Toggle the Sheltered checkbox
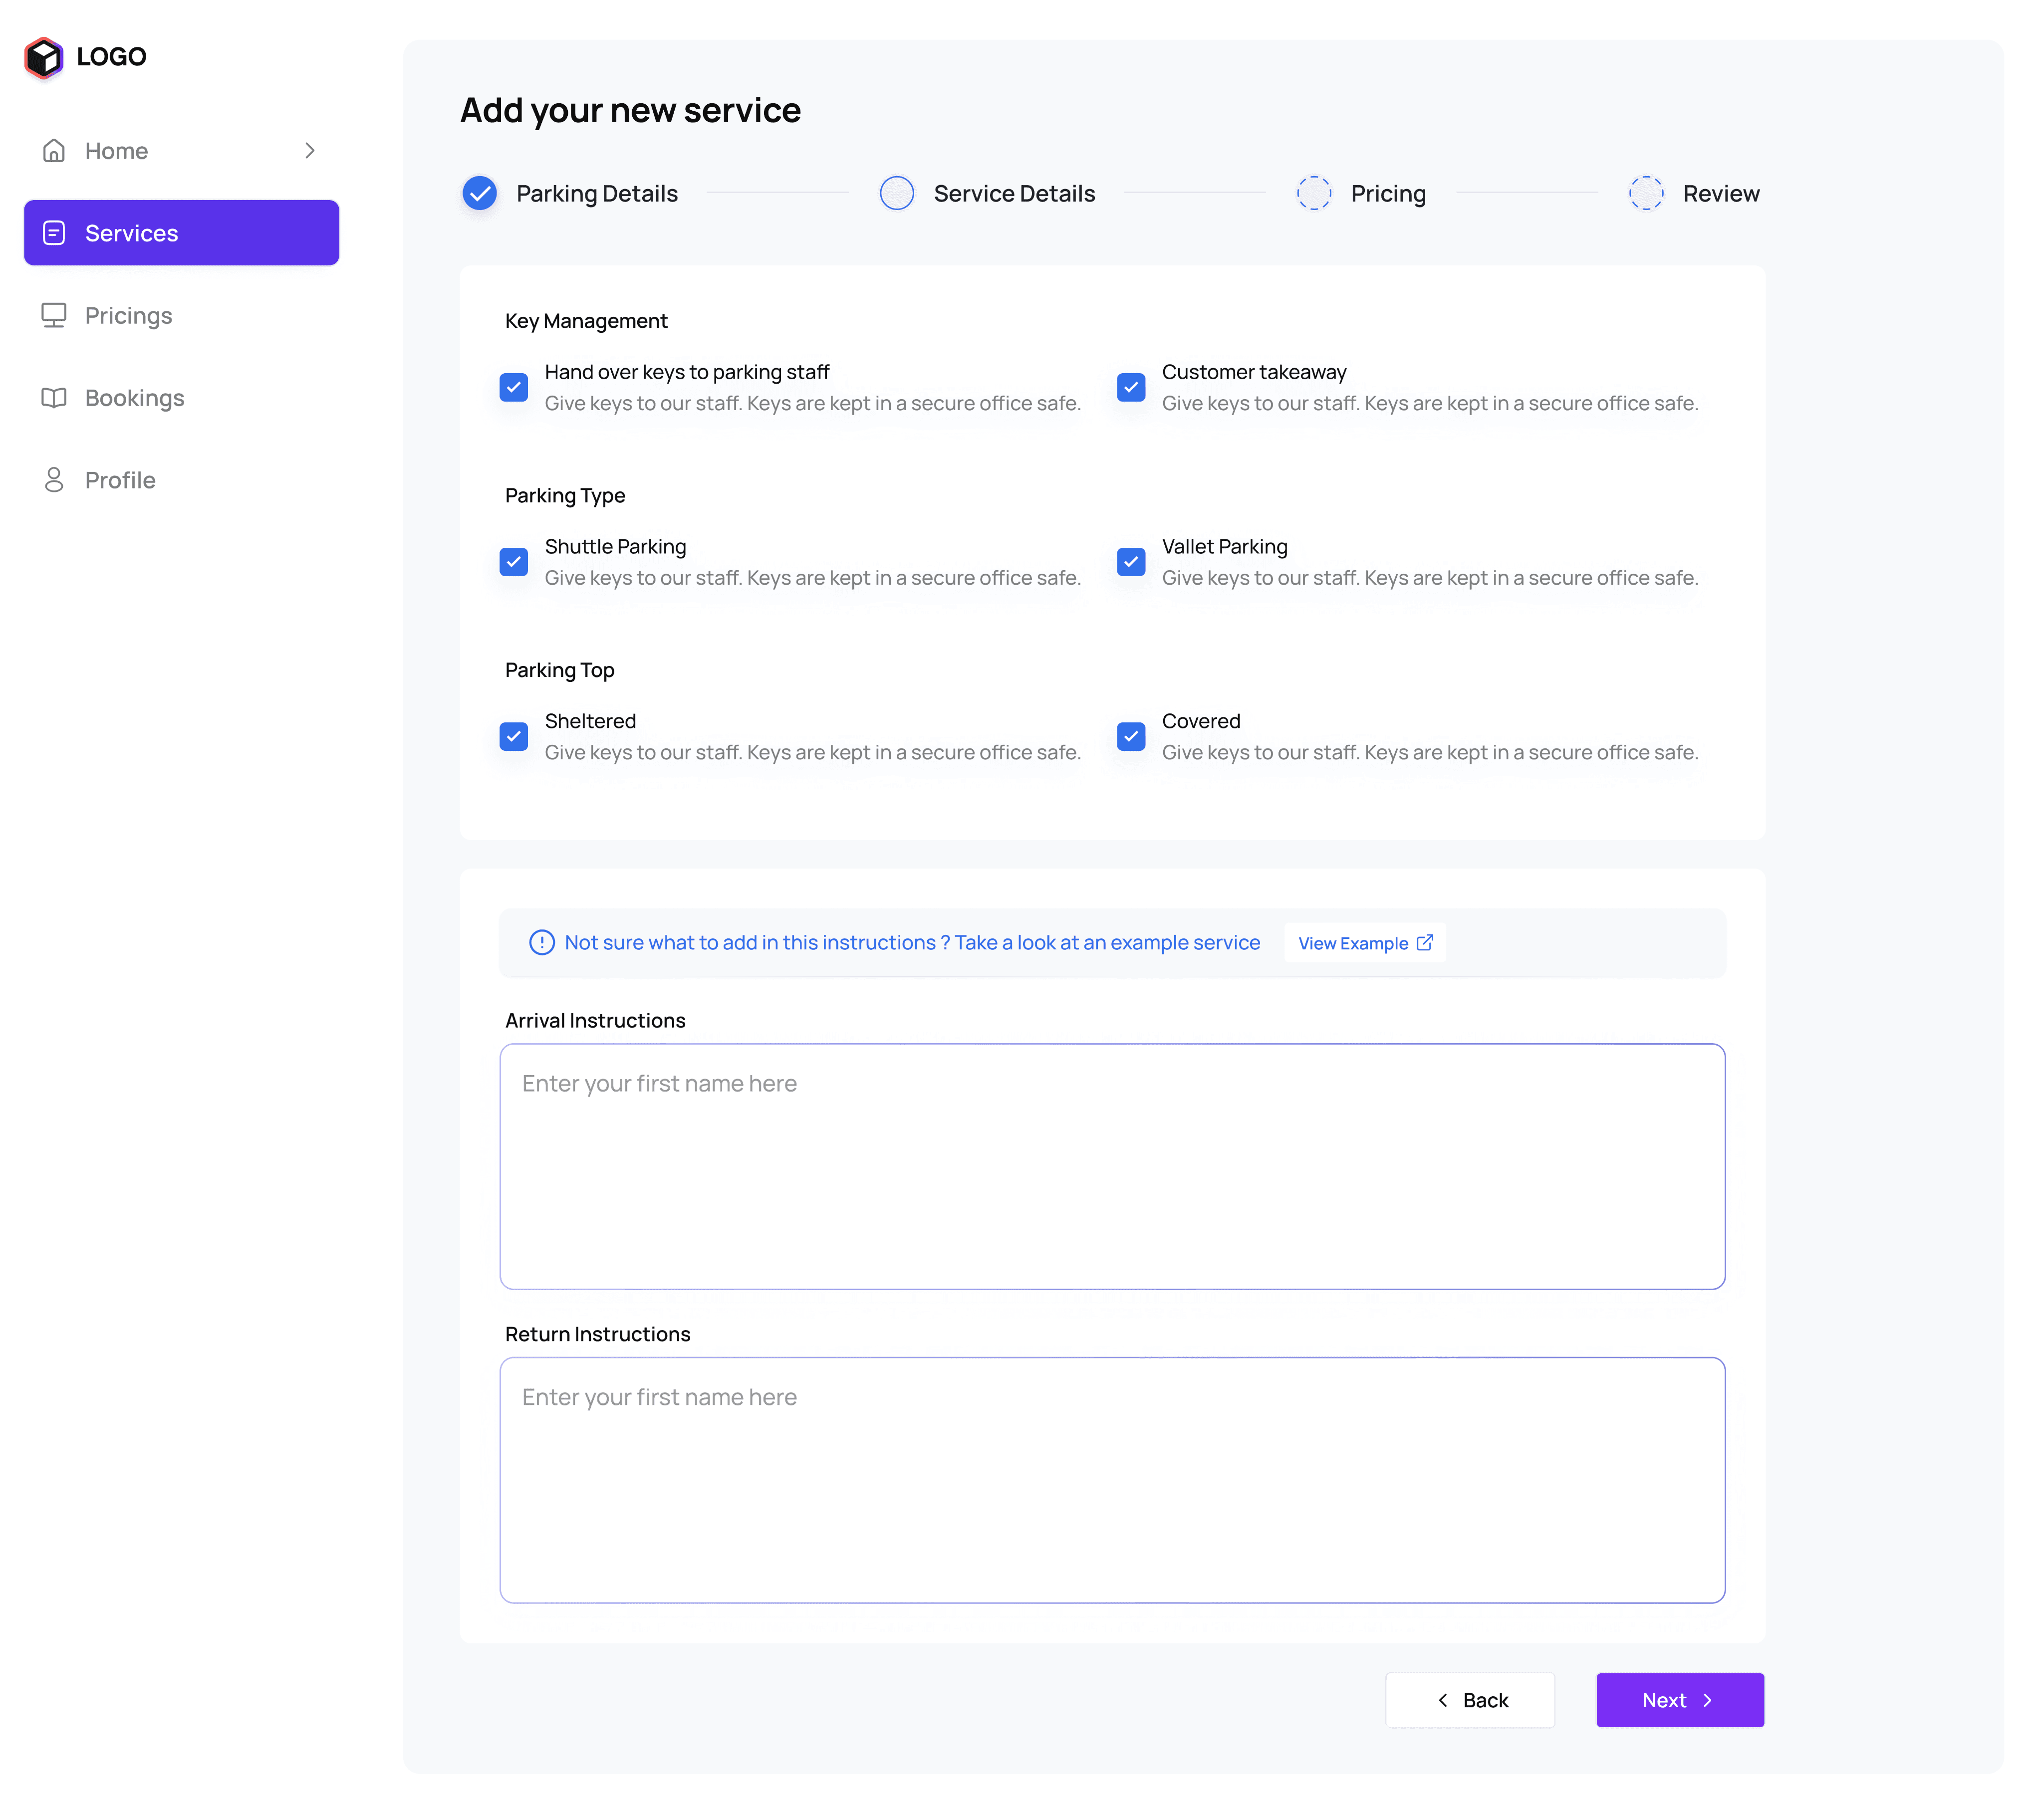 pyautogui.click(x=514, y=737)
